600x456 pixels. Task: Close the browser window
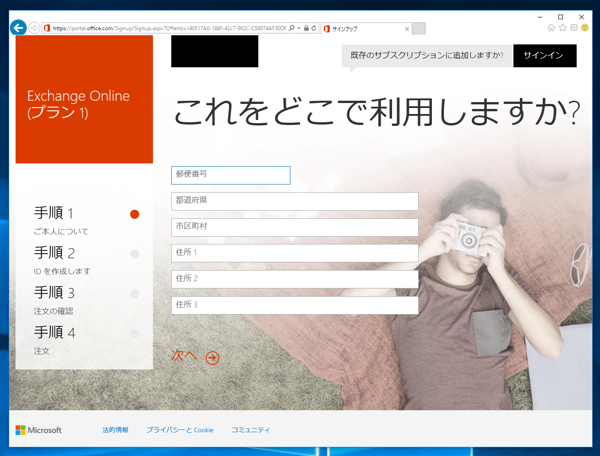582,17
